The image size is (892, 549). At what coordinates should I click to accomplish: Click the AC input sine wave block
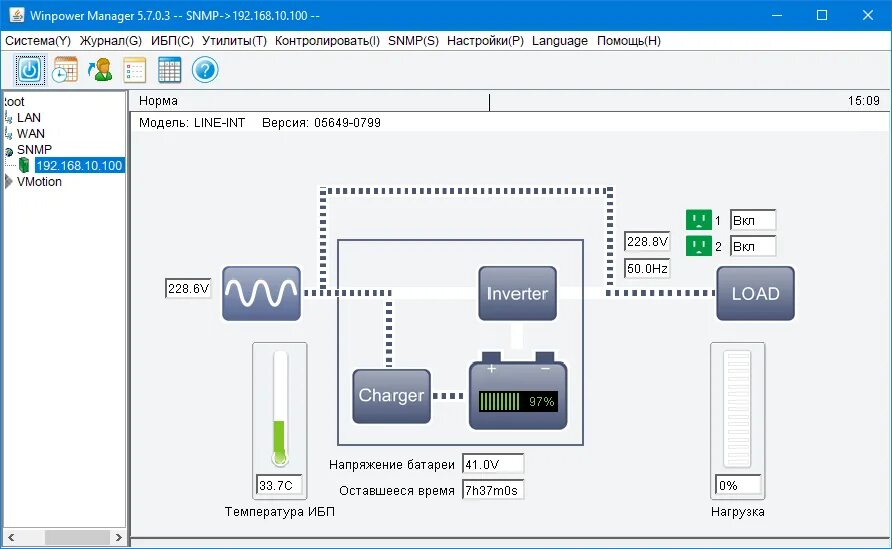(261, 294)
